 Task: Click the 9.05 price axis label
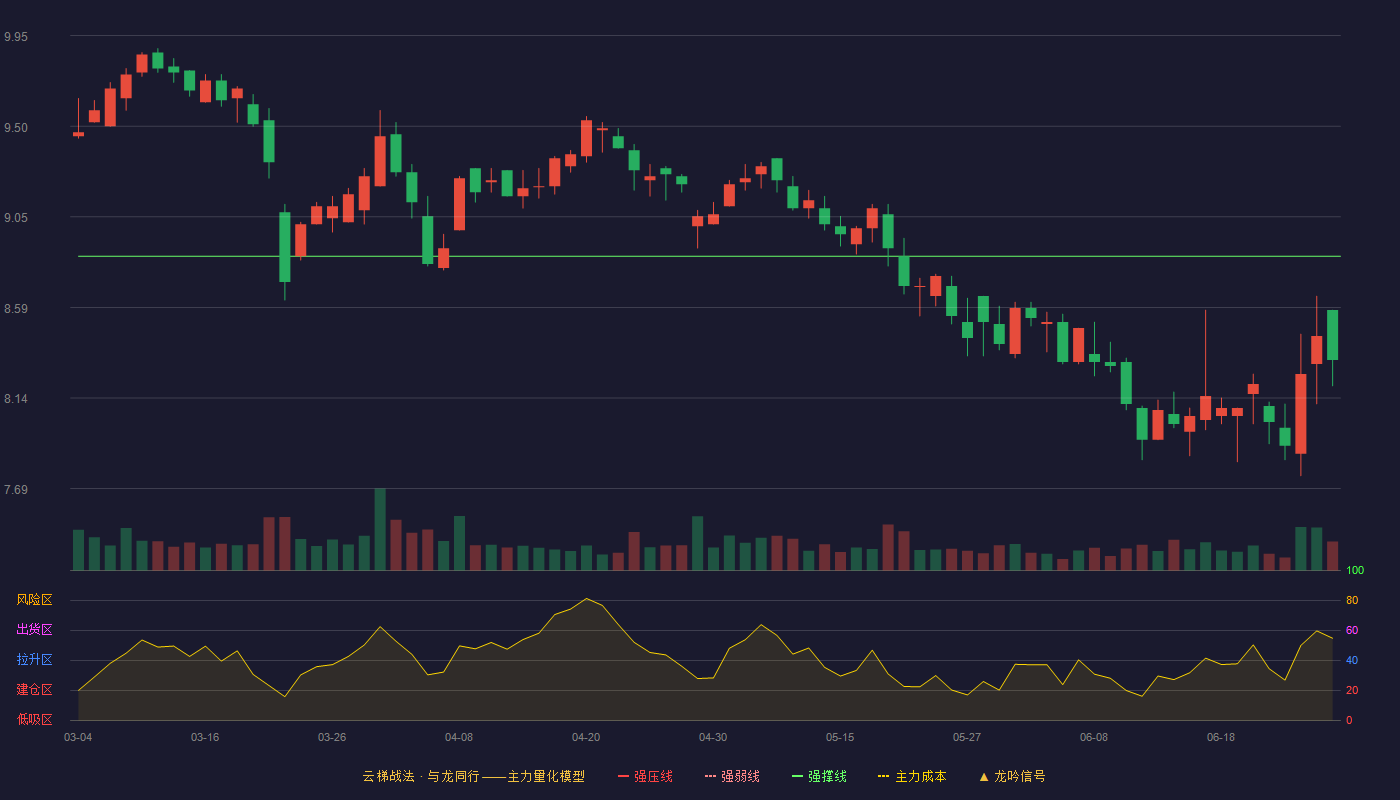tap(16, 218)
